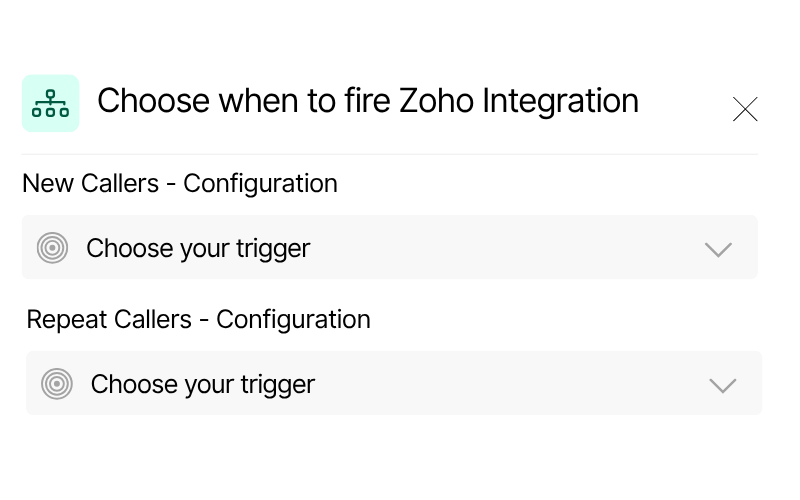Image resolution: width=800 pixels, height=500 pixels.
Task: Select "Choose your trigger" text under Repeat Callers
Action: point(202,383)
